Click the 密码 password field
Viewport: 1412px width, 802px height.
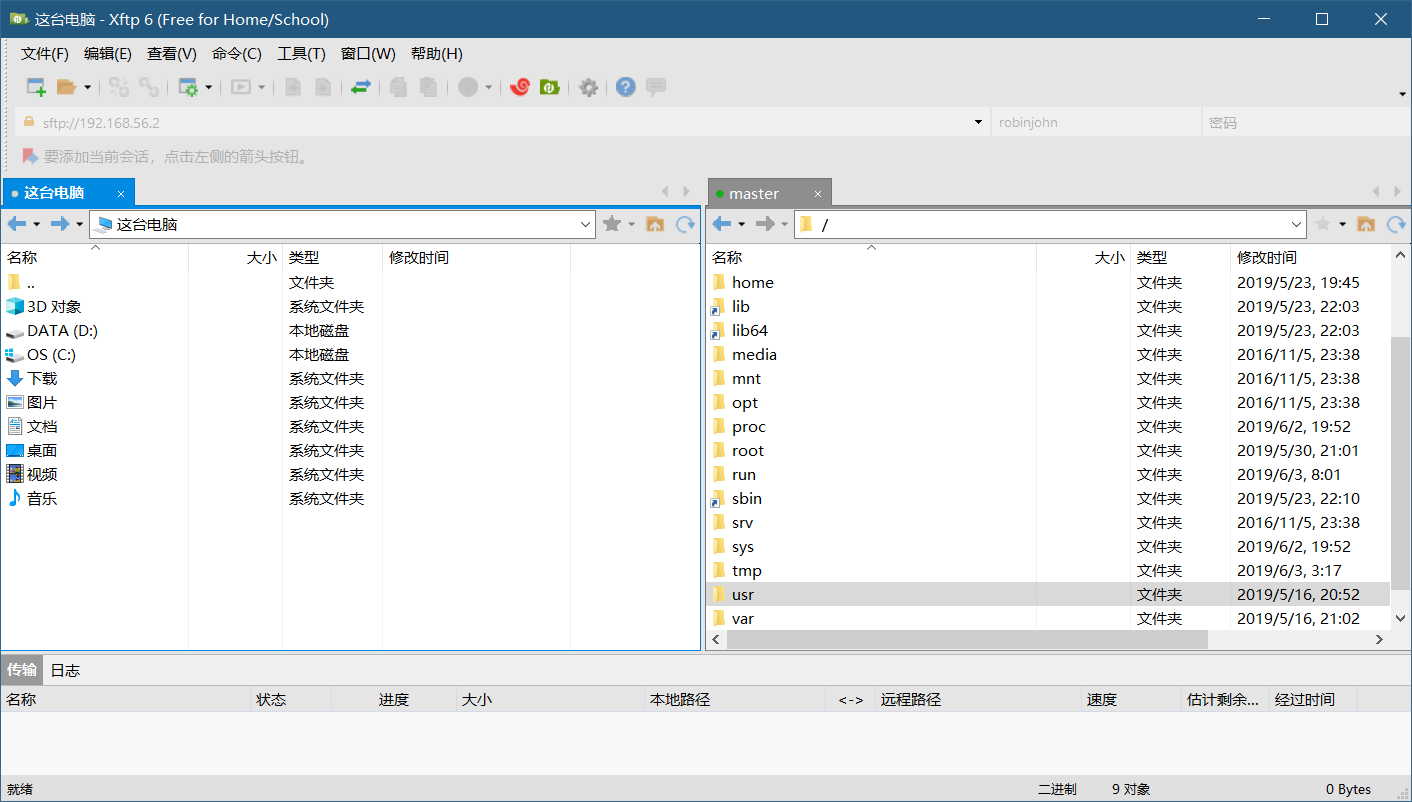click(x=1306, y=122)
